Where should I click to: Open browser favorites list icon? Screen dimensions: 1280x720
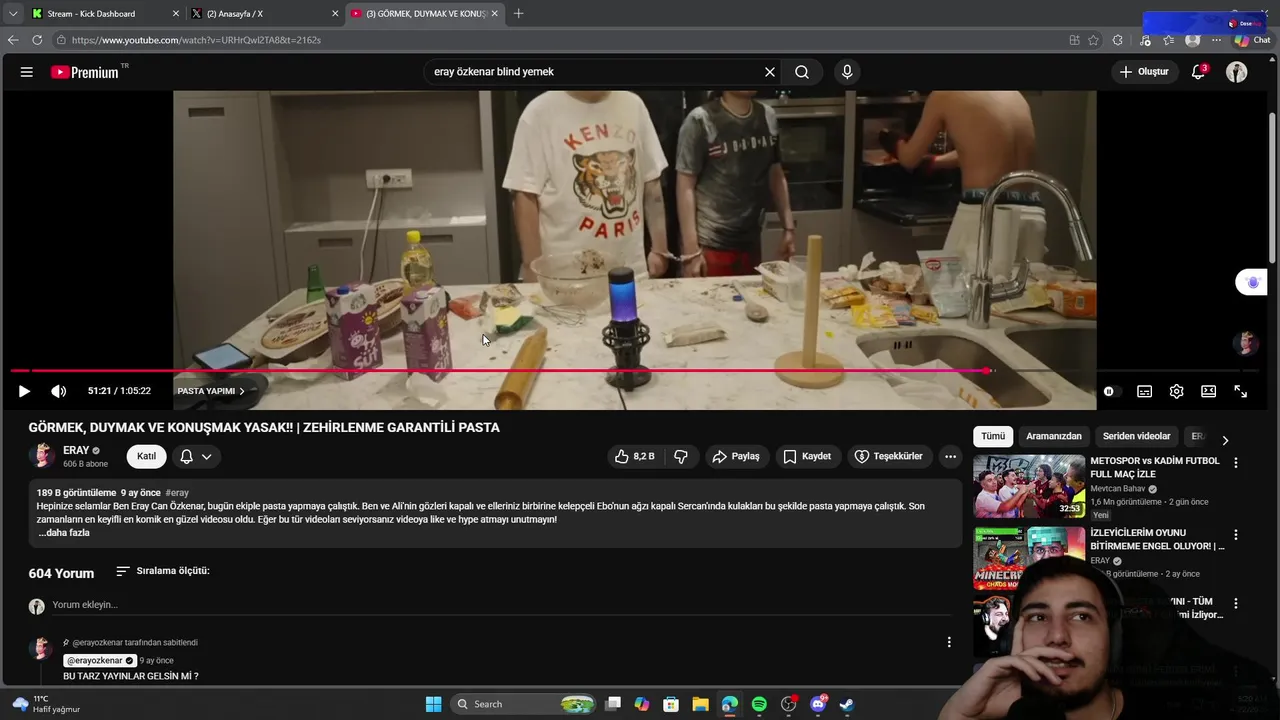point(1168,40)
